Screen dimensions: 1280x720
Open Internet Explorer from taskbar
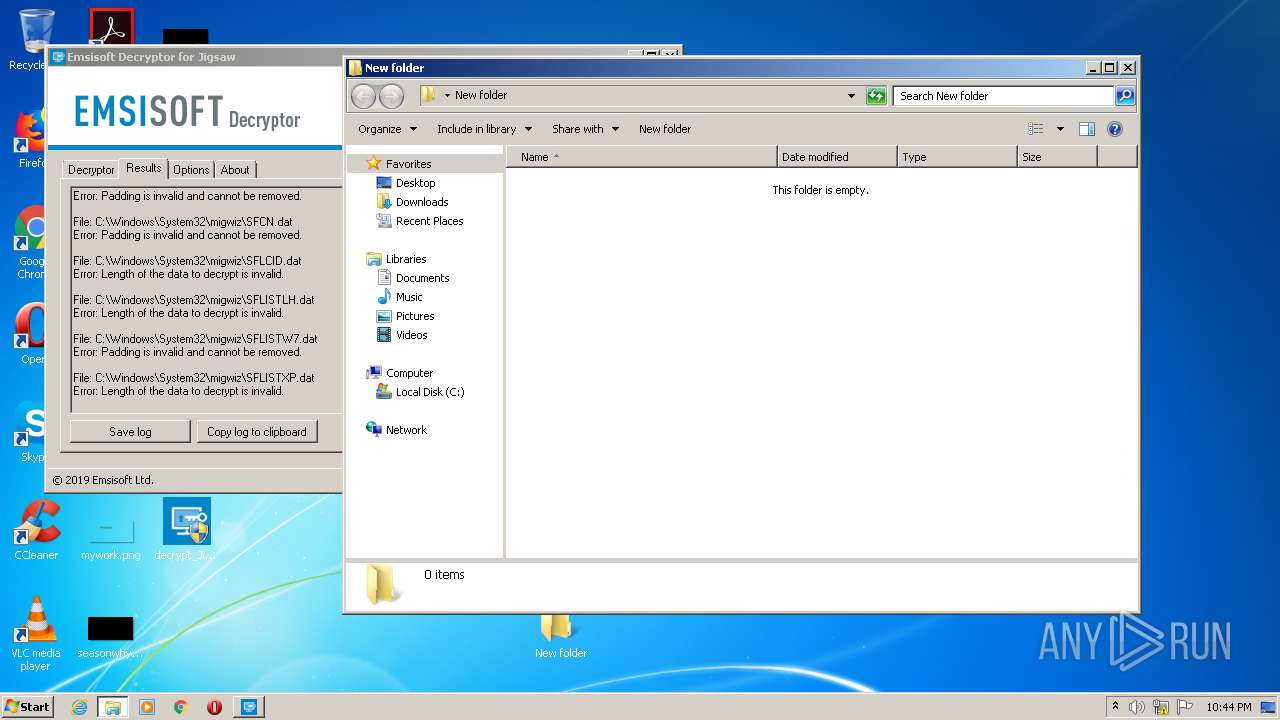80,707
